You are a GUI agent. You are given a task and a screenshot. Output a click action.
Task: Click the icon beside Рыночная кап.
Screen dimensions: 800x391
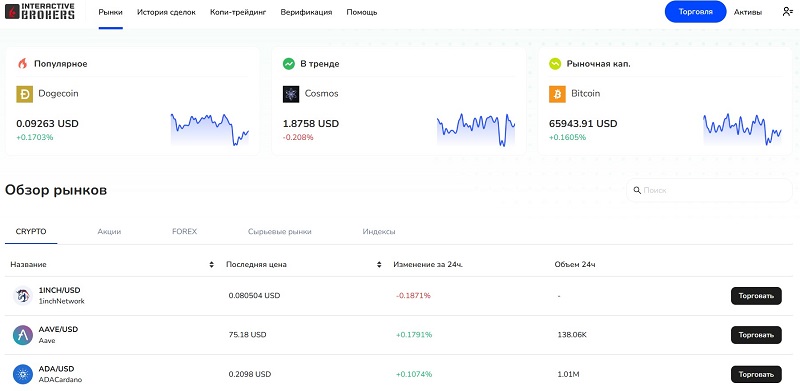point(555,64)
